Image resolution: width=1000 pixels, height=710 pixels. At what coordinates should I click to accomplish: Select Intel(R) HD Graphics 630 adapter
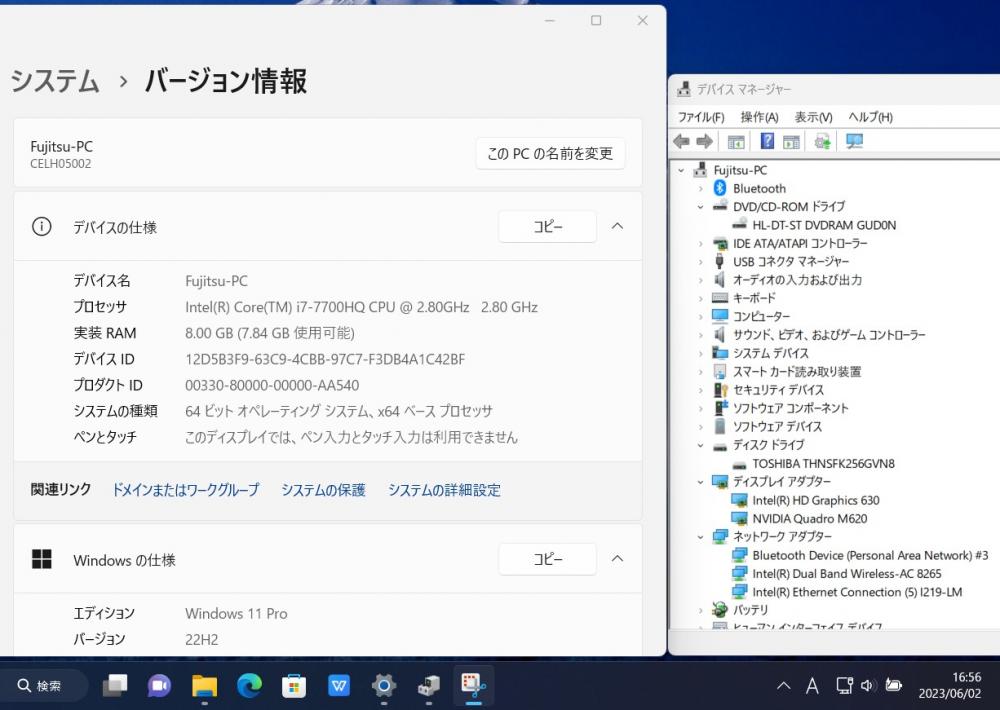click(x=816, y=500)
